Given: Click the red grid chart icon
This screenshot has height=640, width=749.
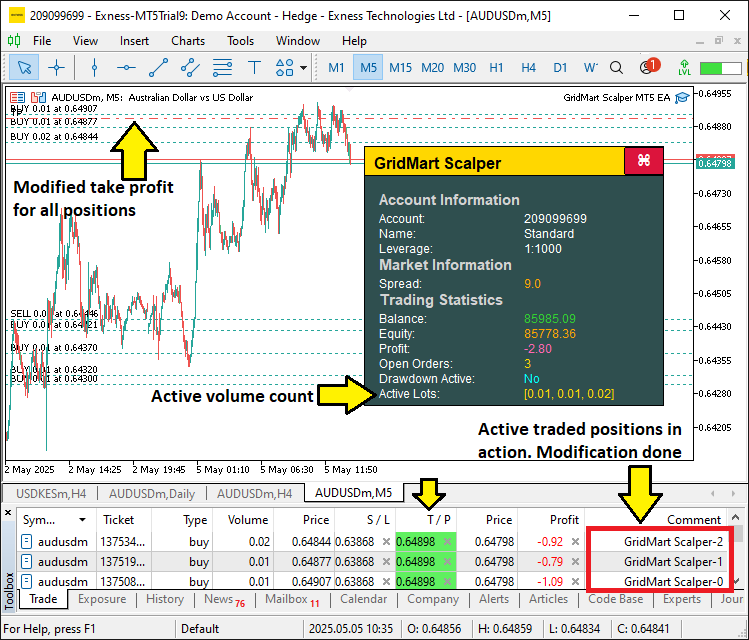Looking at the screenshot, I should coord(17,98).
